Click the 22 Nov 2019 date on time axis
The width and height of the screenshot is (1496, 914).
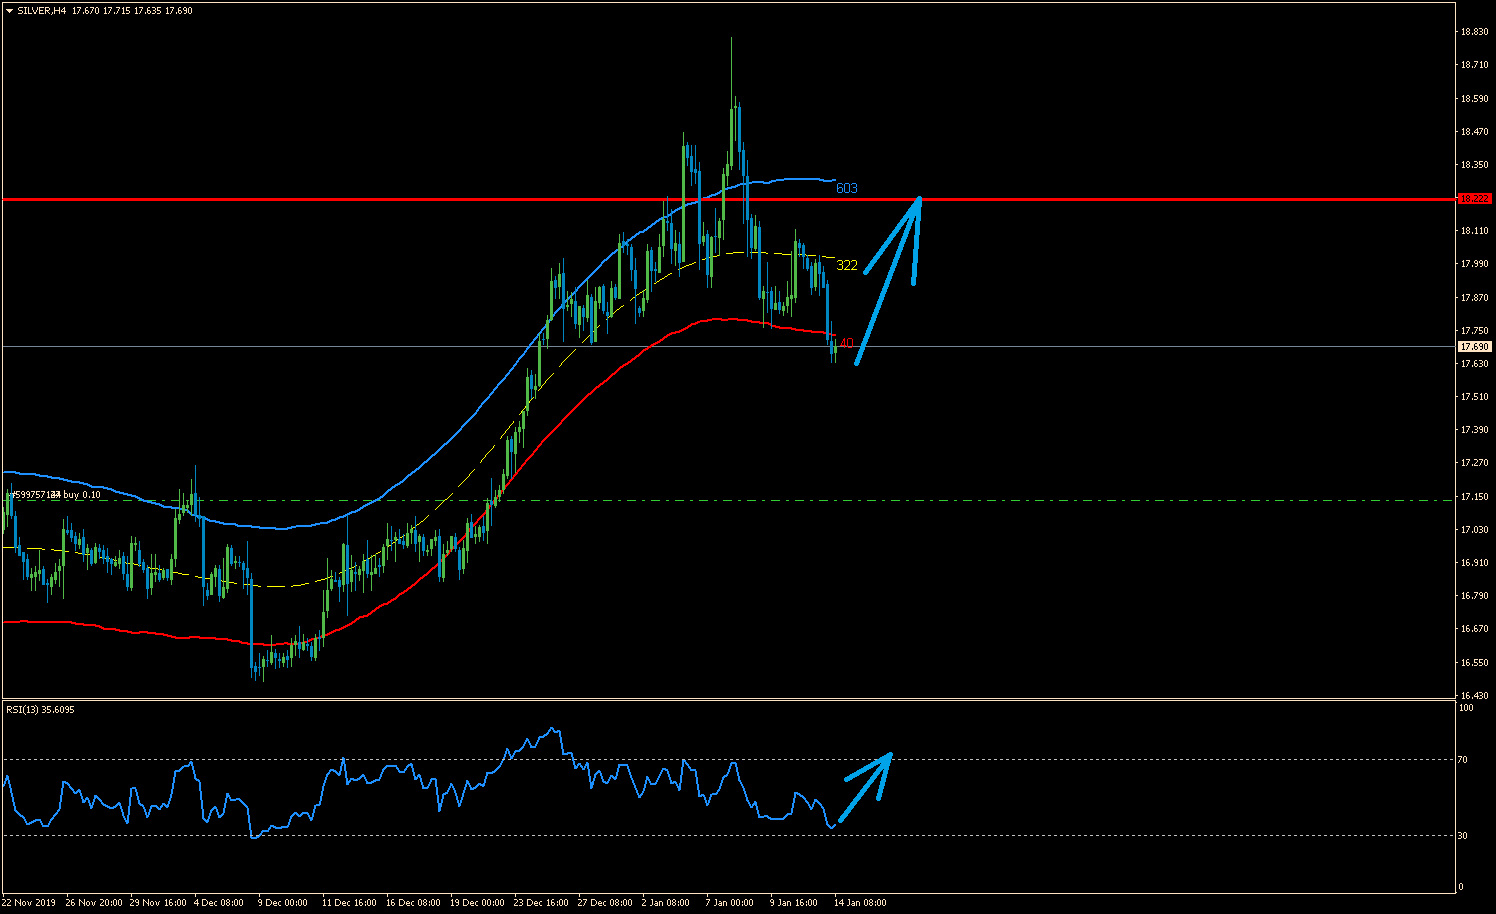point(29,903)
